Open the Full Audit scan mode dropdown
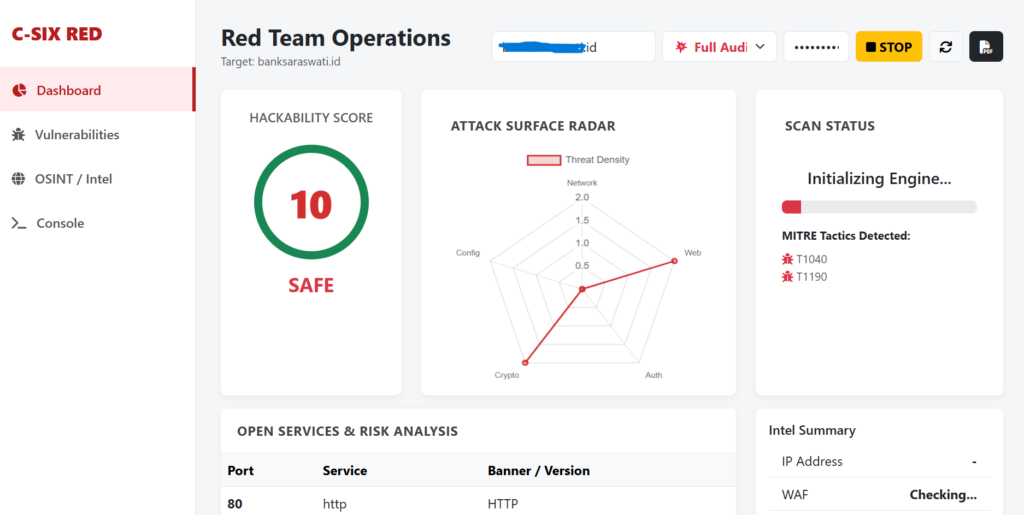The height and width of the screenshot is (515, 1024). point(719,47)
